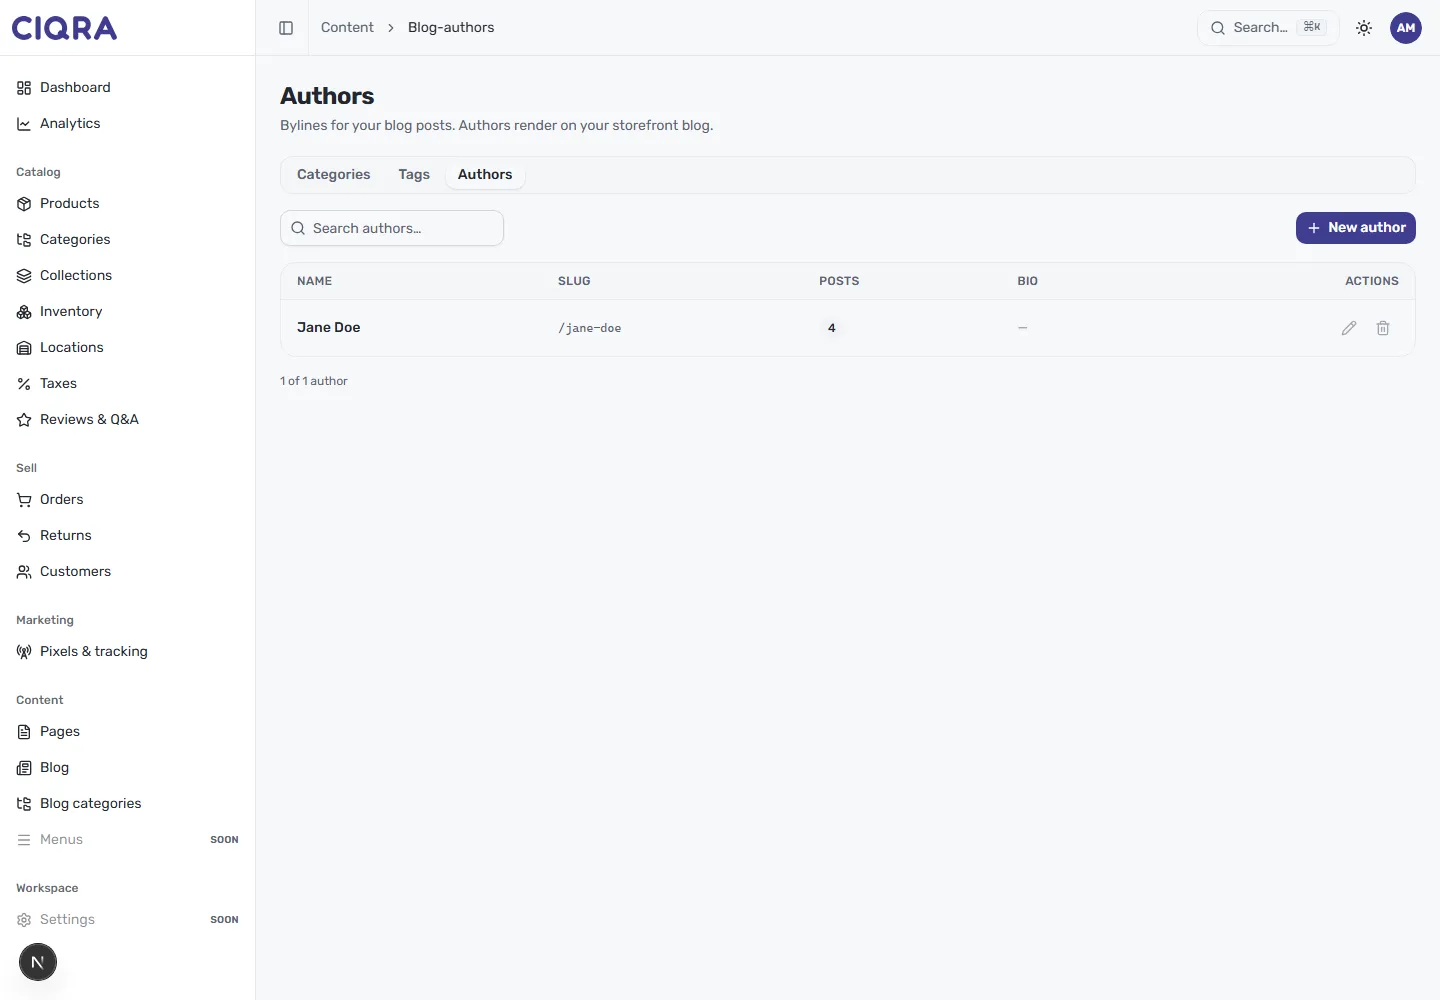This screenshot has width=1440, height=1000.
Task: Click the Pages document icon
Action: coord(24,732)
